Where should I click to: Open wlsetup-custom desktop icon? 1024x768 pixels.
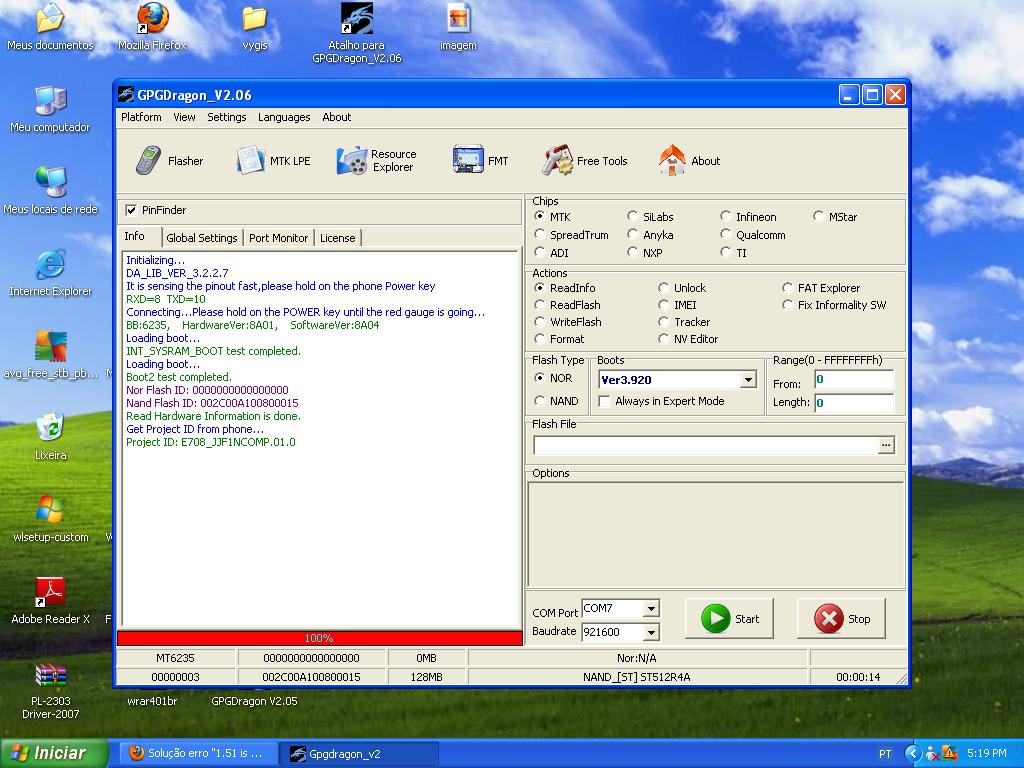coord(50,519)
